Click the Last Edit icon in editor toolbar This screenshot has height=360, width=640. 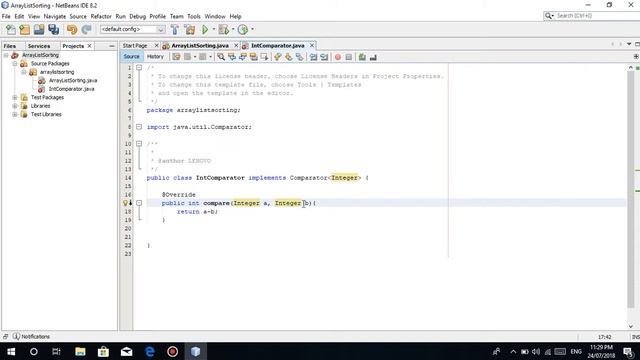click(x=176, y=57)
